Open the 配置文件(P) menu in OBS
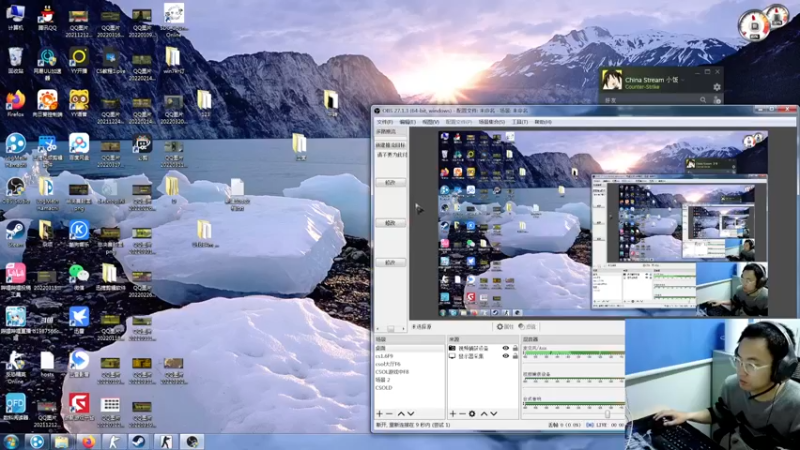This screenshot has width=800, height=450. 459,122
